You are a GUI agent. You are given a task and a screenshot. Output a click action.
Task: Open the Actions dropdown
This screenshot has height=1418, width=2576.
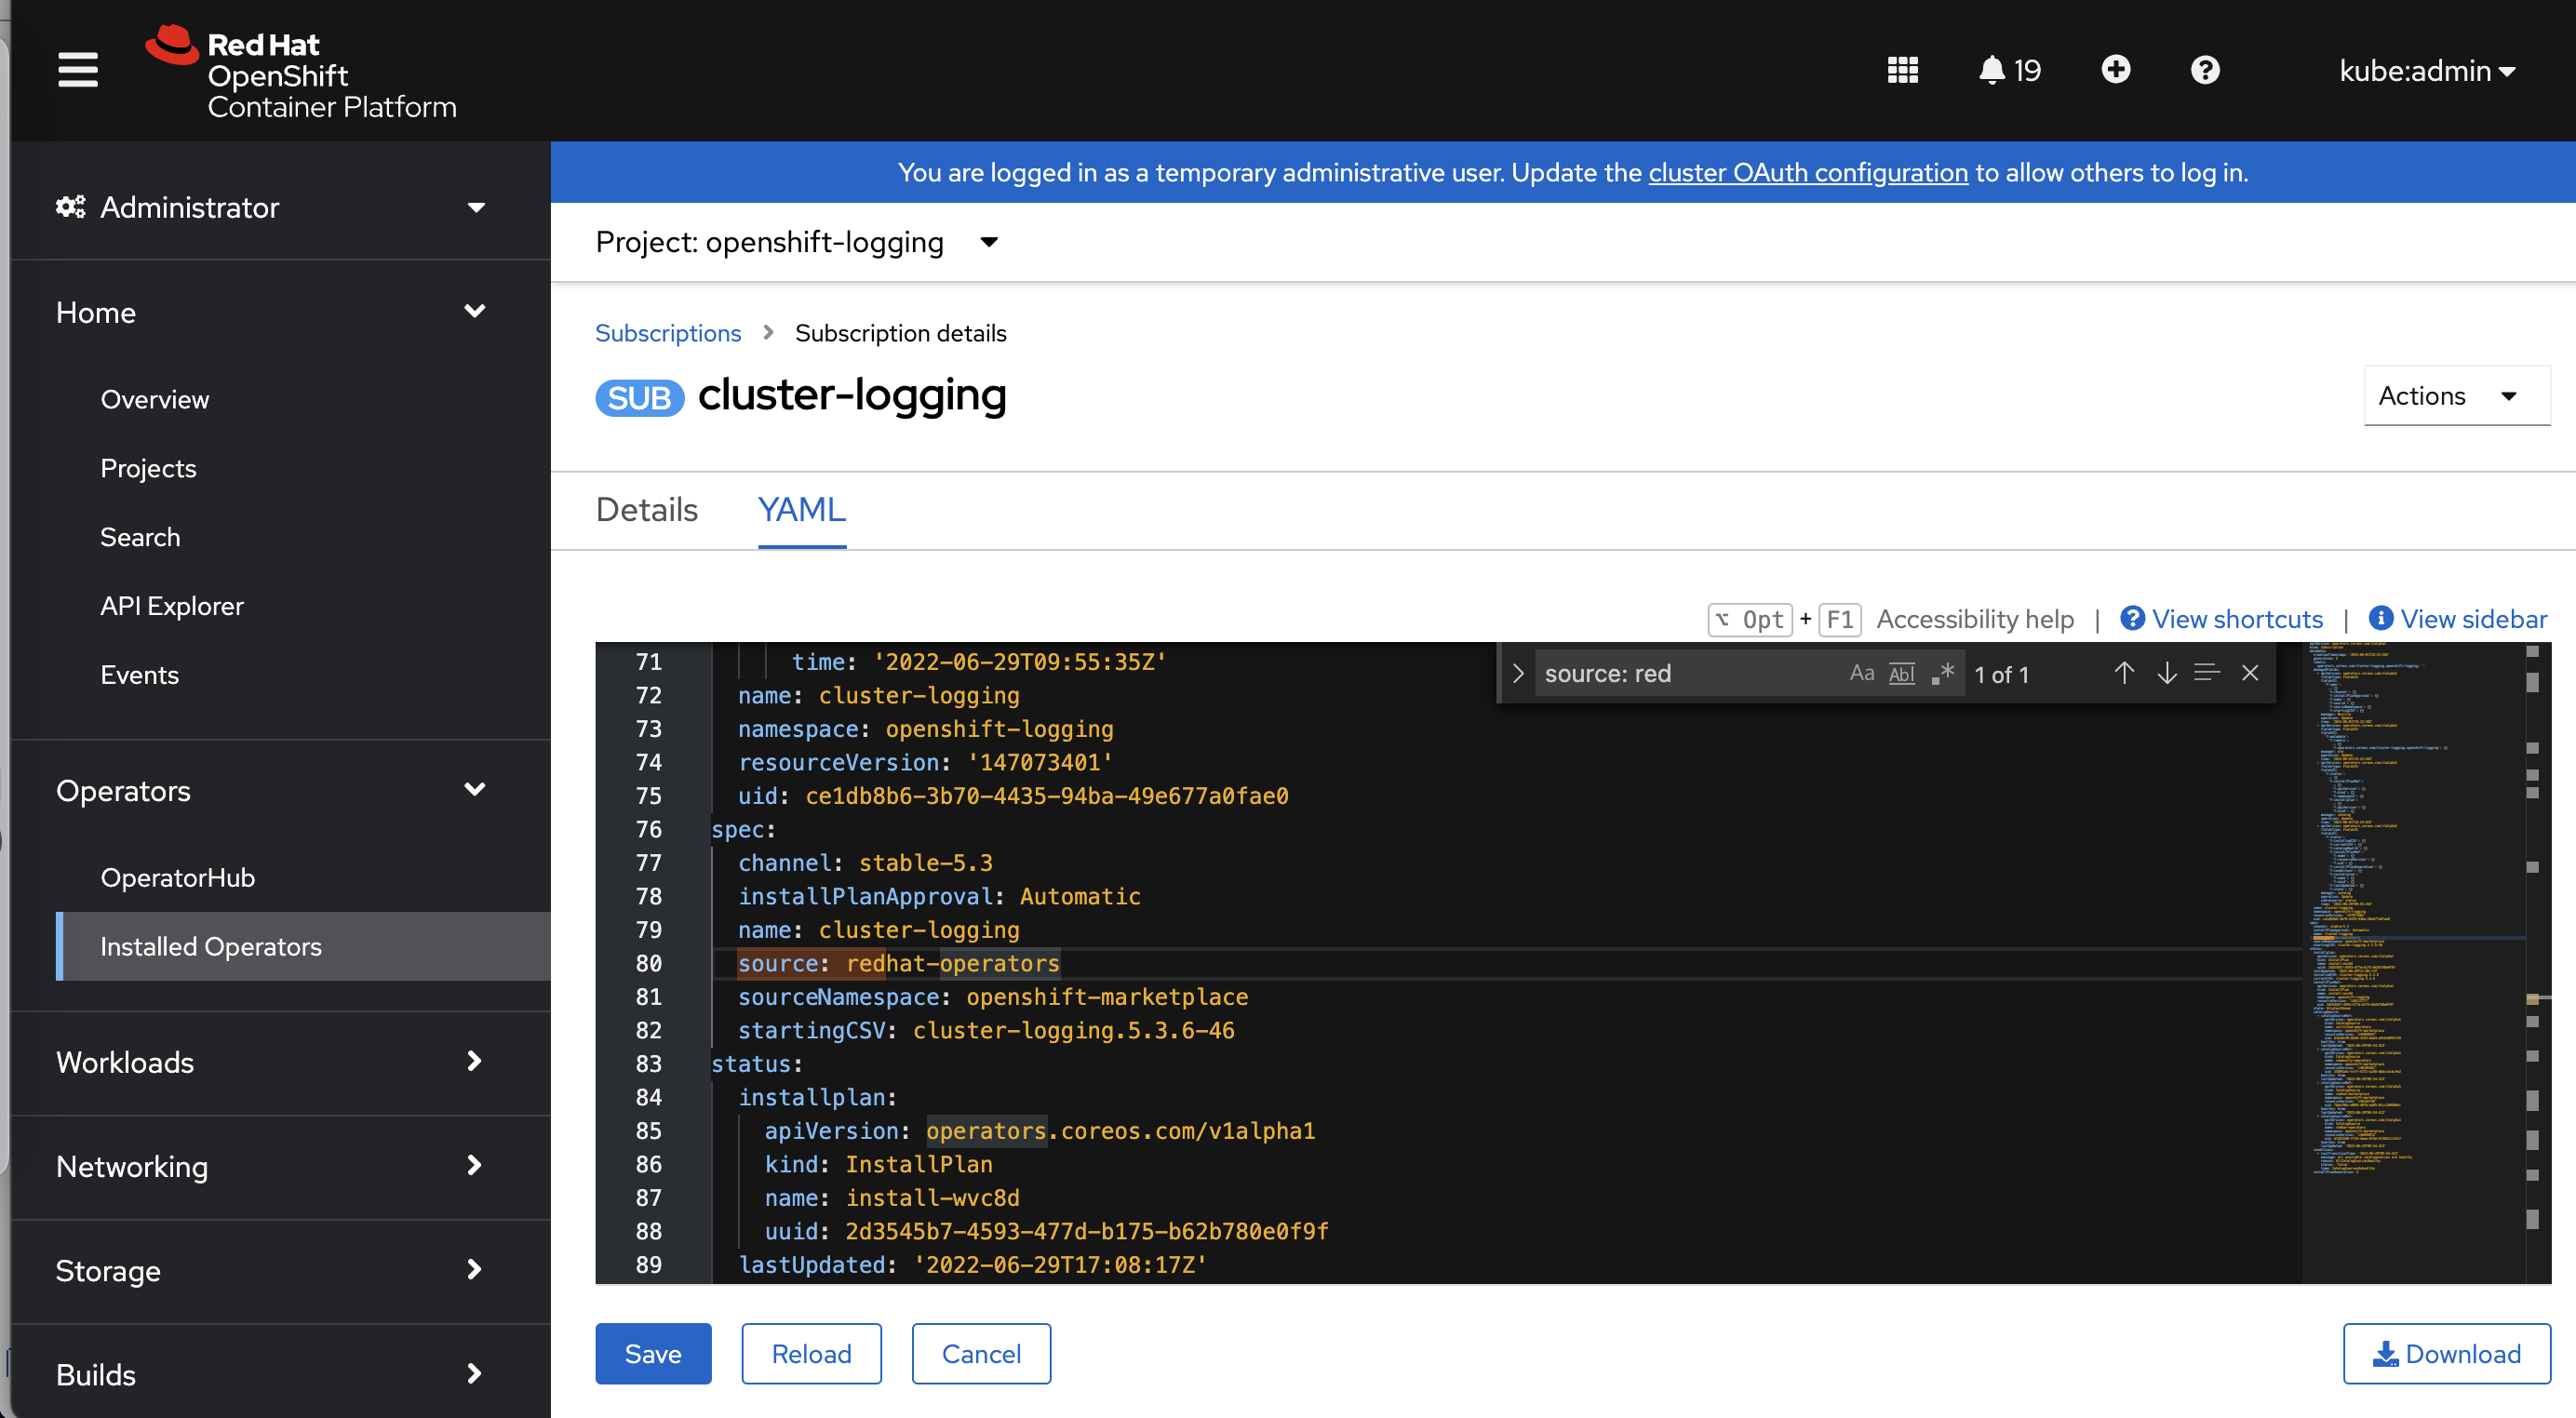coord(2455,396)
